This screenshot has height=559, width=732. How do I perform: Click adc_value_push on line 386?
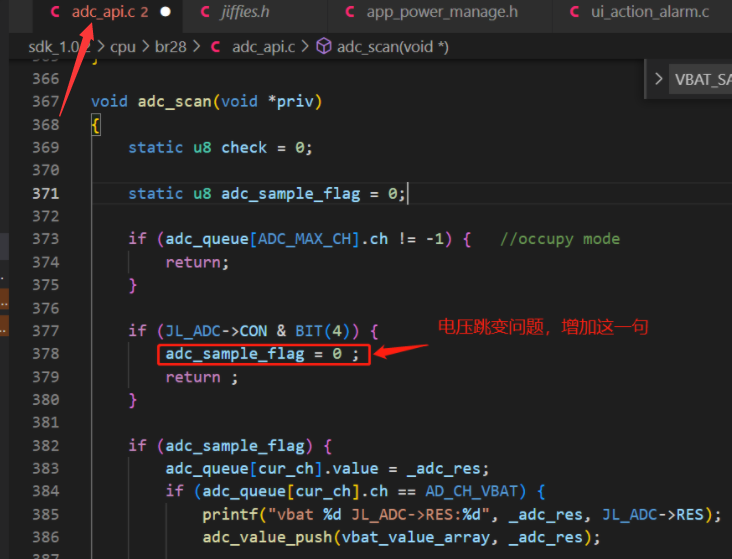click(x=267, y=537)
